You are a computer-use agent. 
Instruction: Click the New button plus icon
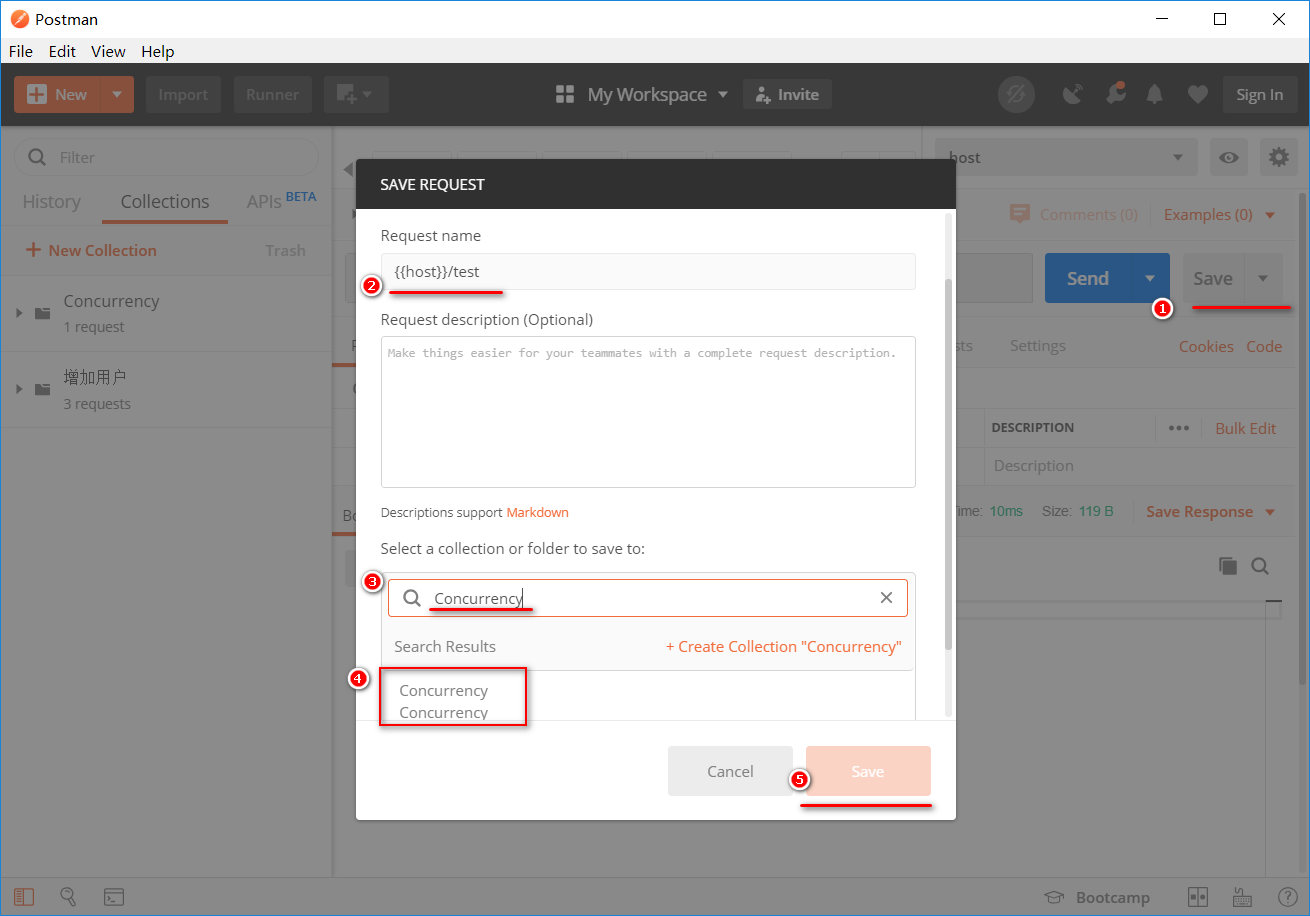coord(37,94)
